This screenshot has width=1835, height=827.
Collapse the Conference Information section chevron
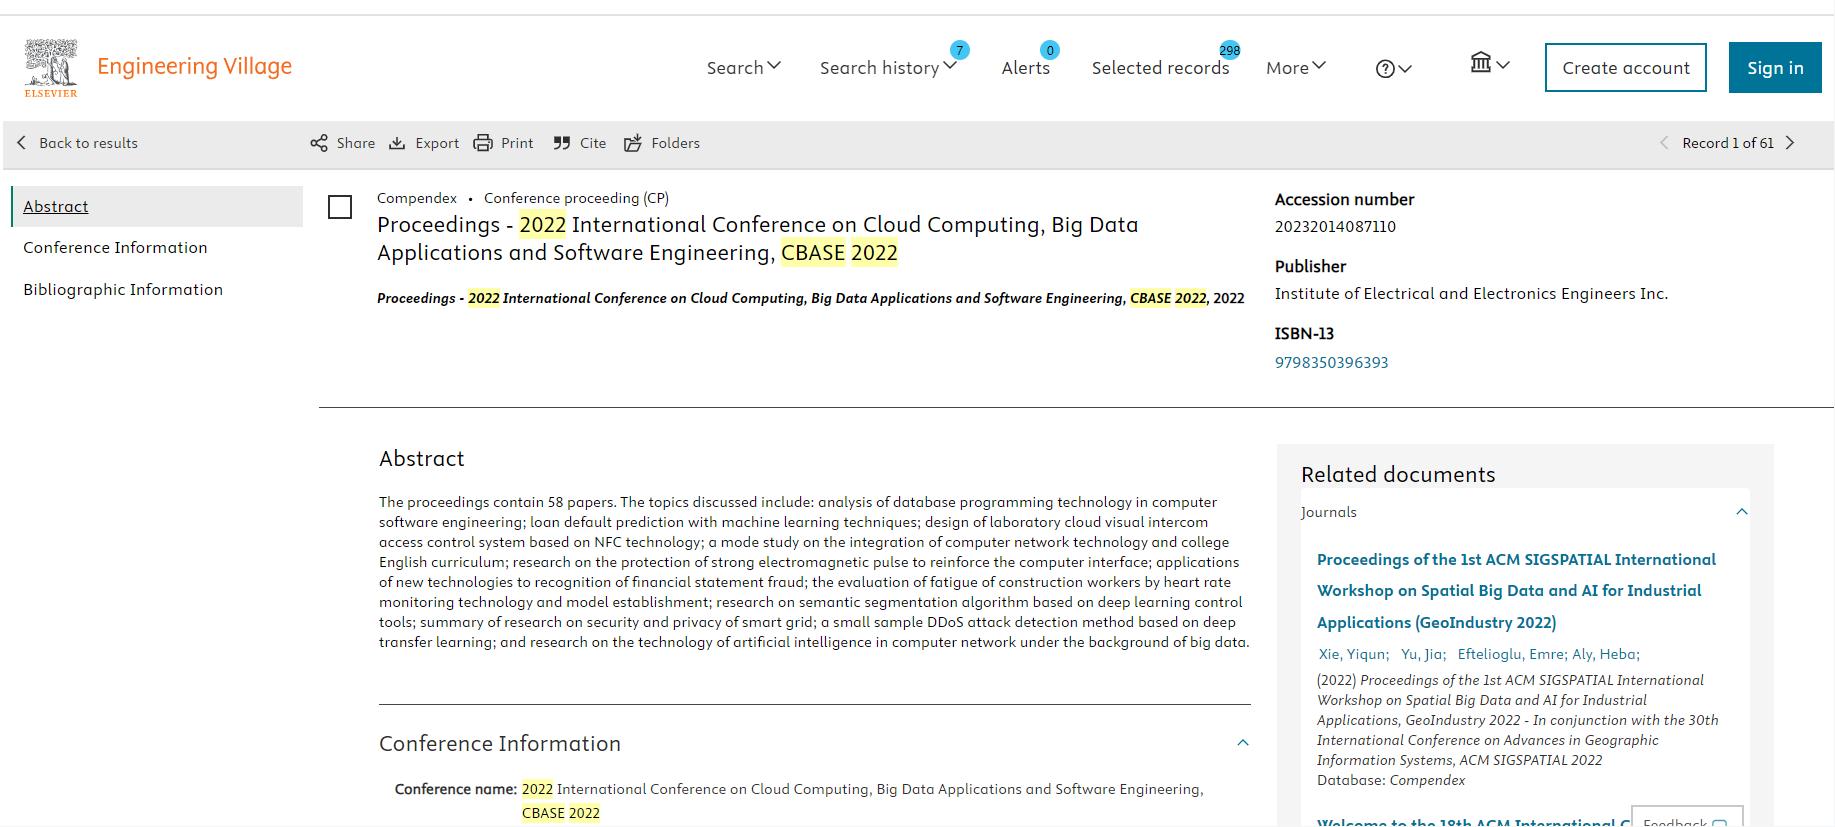[1243, 743]
